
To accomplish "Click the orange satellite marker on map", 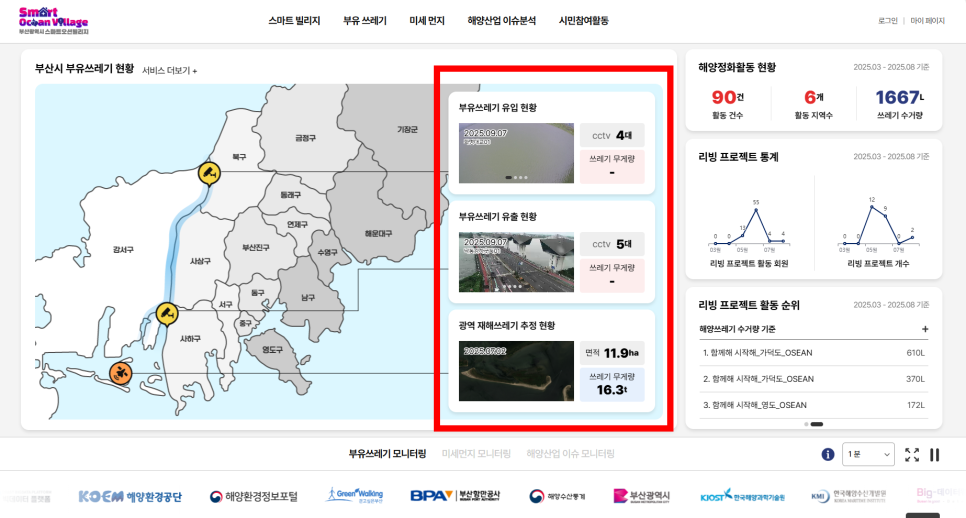I will click(121, 373).
